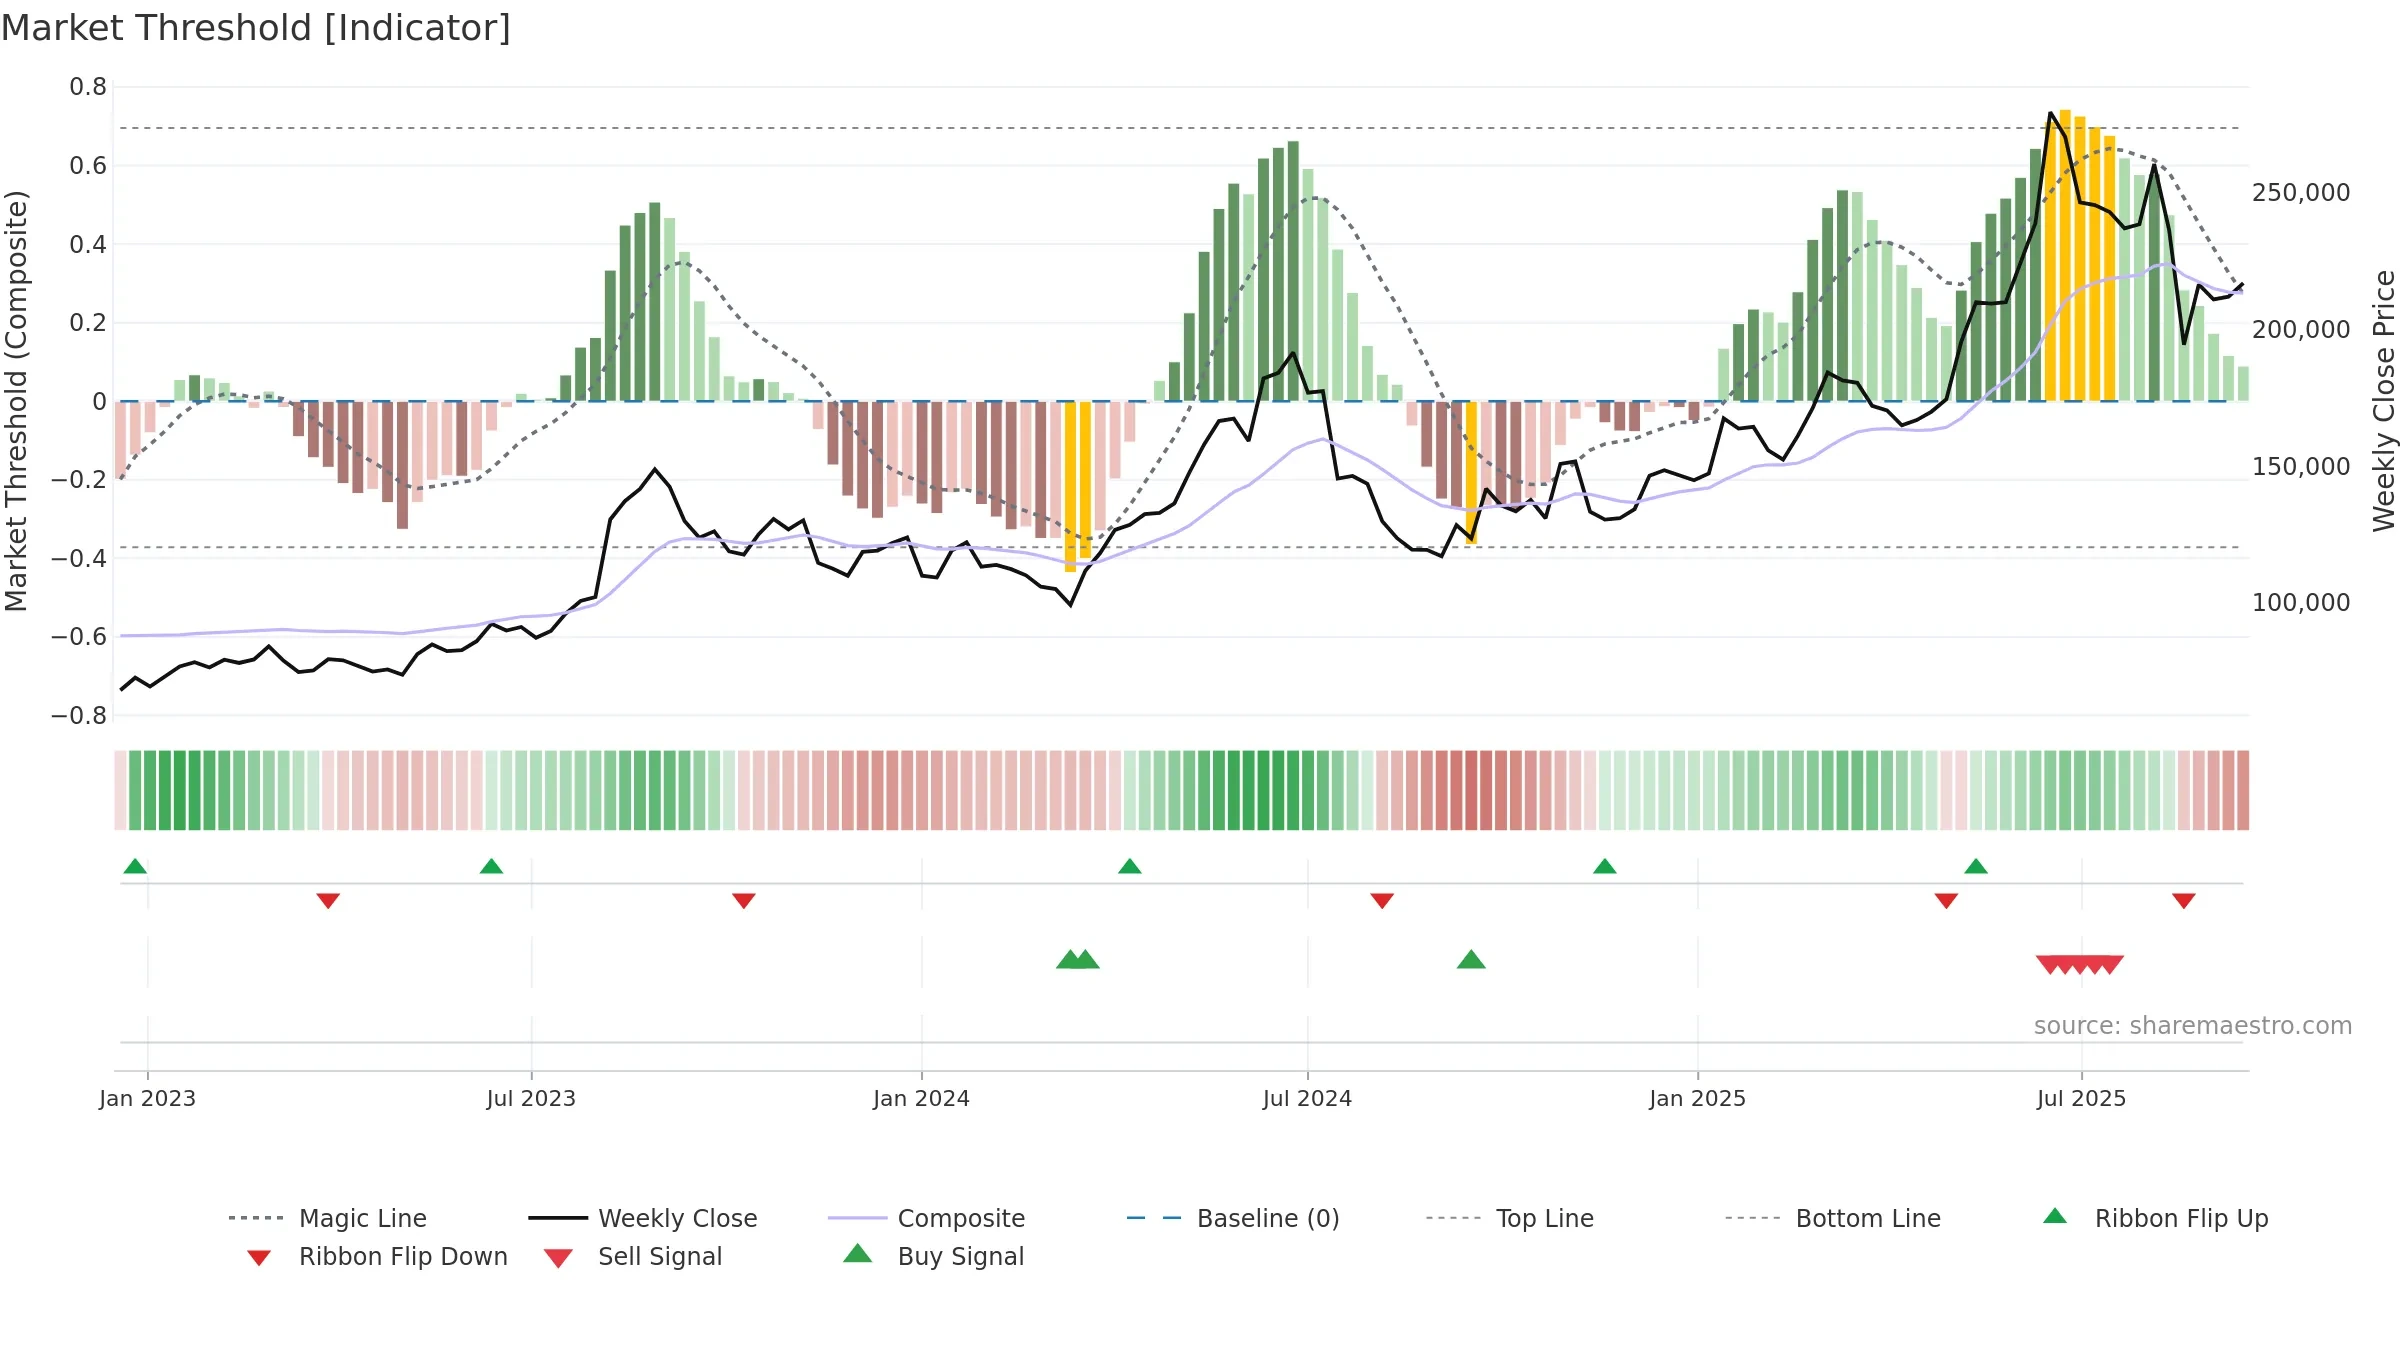Click the Jan 2023 x-axis label
The height and width of the screenshot is (1350, 2400).
[147, 1098]
